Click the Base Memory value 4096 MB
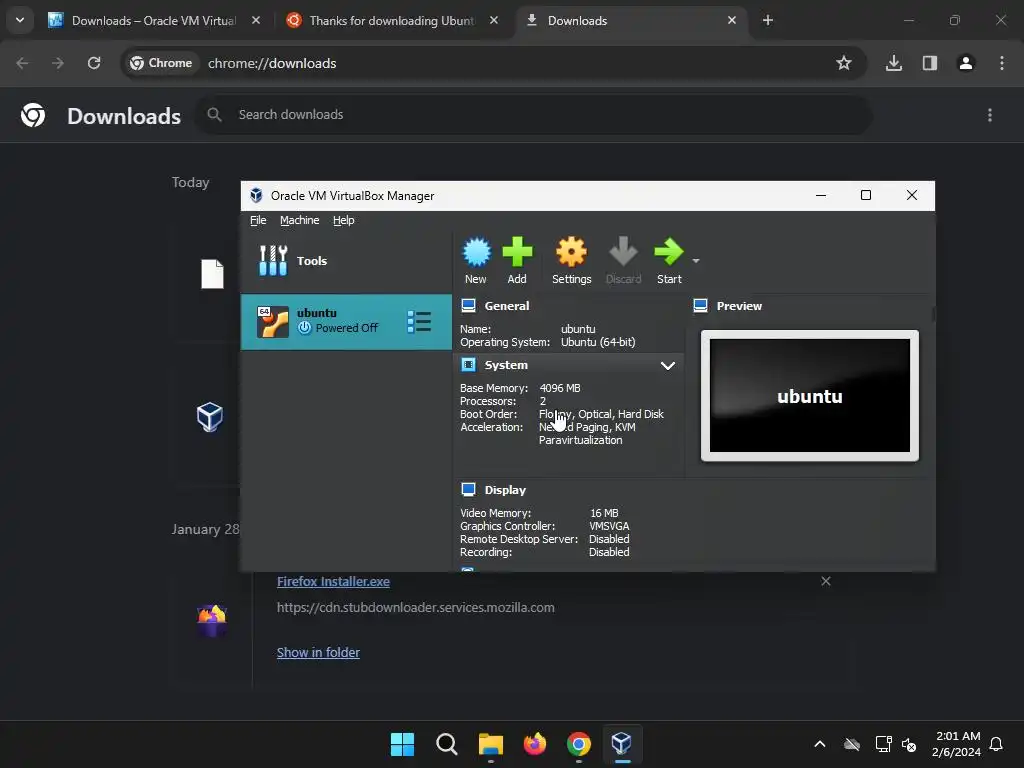 [x=560, y=388]
